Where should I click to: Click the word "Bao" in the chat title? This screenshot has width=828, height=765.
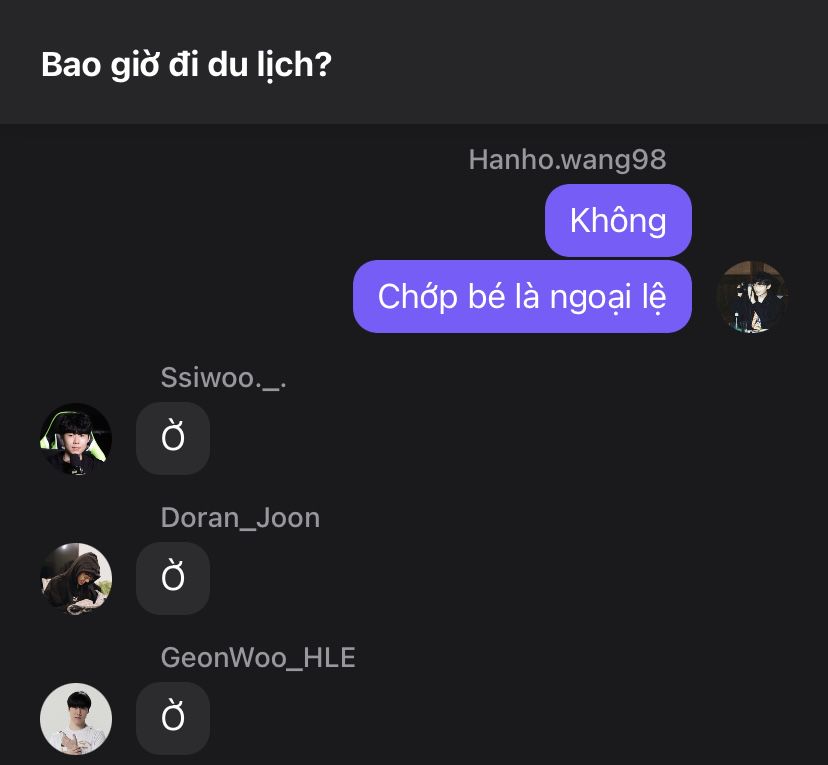(68, 65)
